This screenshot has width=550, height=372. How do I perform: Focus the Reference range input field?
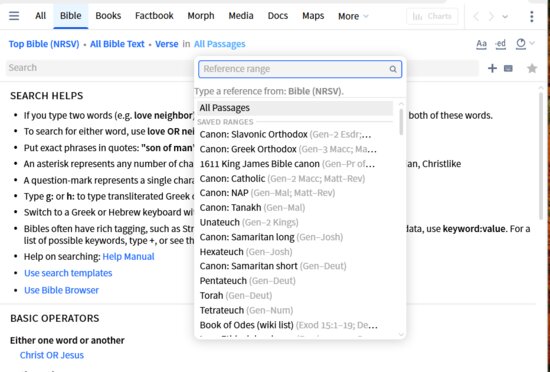pos(300,69)
